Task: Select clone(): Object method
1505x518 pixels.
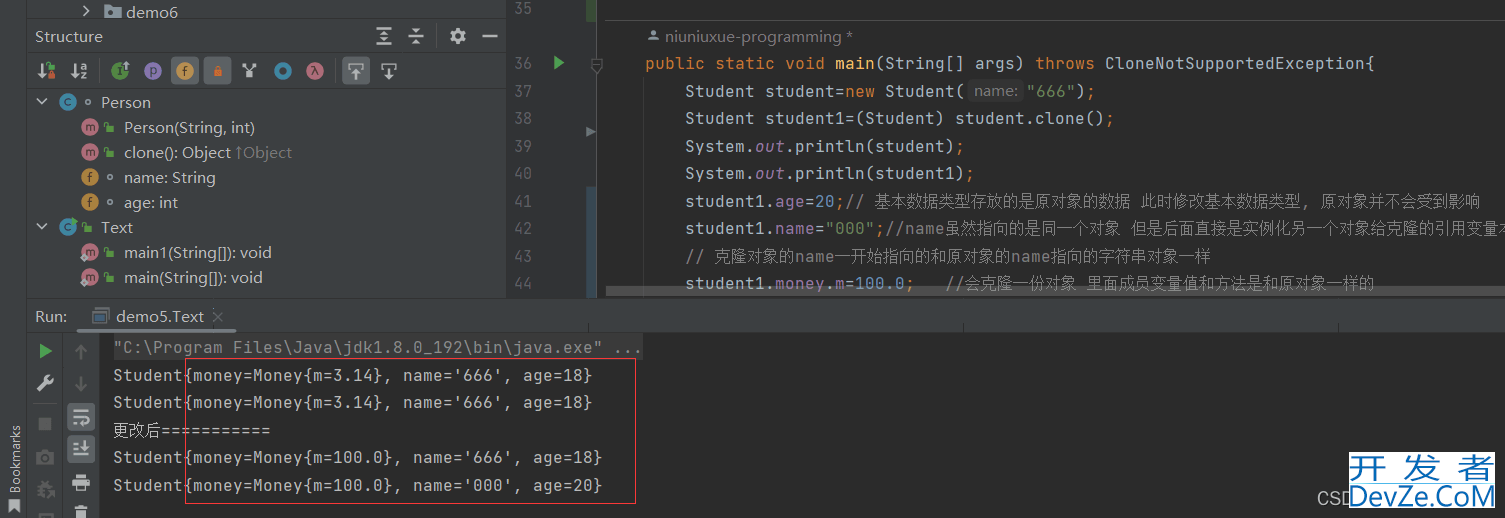Action: (x=207, y=152)
